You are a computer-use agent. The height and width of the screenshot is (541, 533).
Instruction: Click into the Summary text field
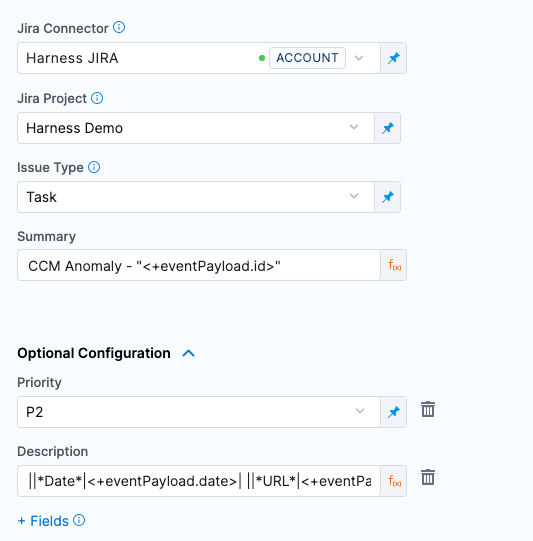(199, 265)
